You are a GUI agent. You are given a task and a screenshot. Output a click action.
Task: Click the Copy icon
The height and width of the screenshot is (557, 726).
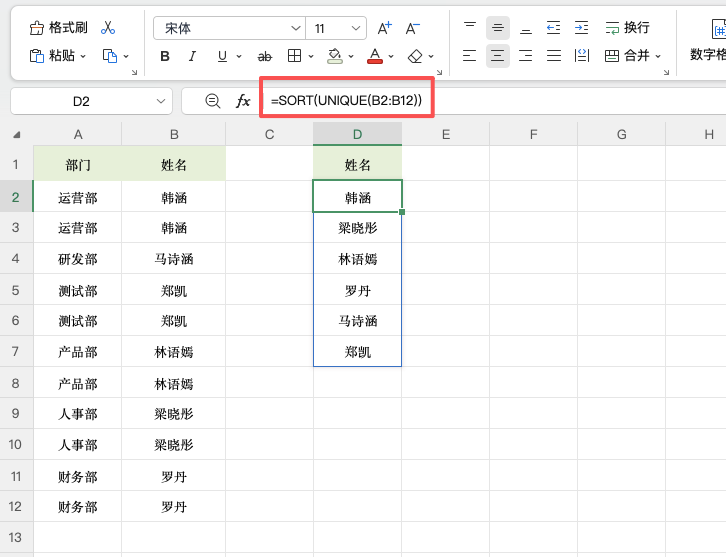(x=109, y=56)
